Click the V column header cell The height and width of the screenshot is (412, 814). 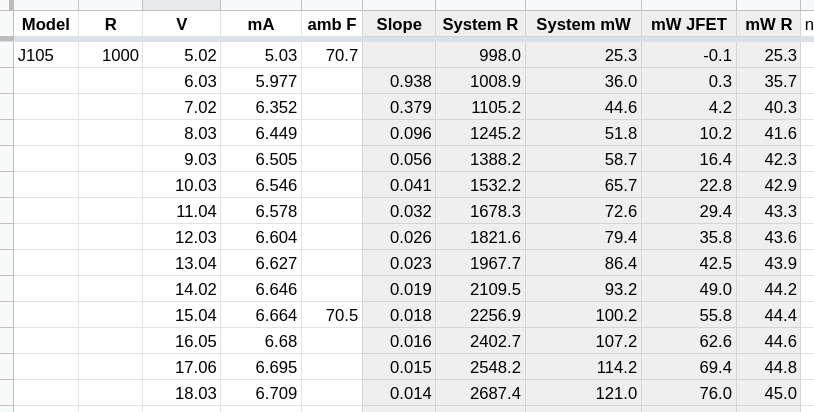182,24
